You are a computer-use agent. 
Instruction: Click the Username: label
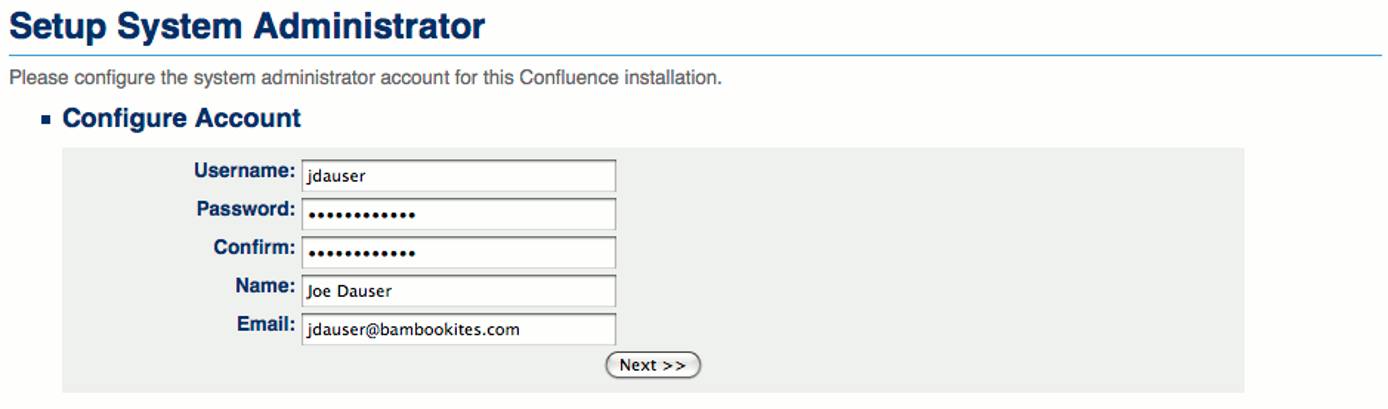[245, 171]
